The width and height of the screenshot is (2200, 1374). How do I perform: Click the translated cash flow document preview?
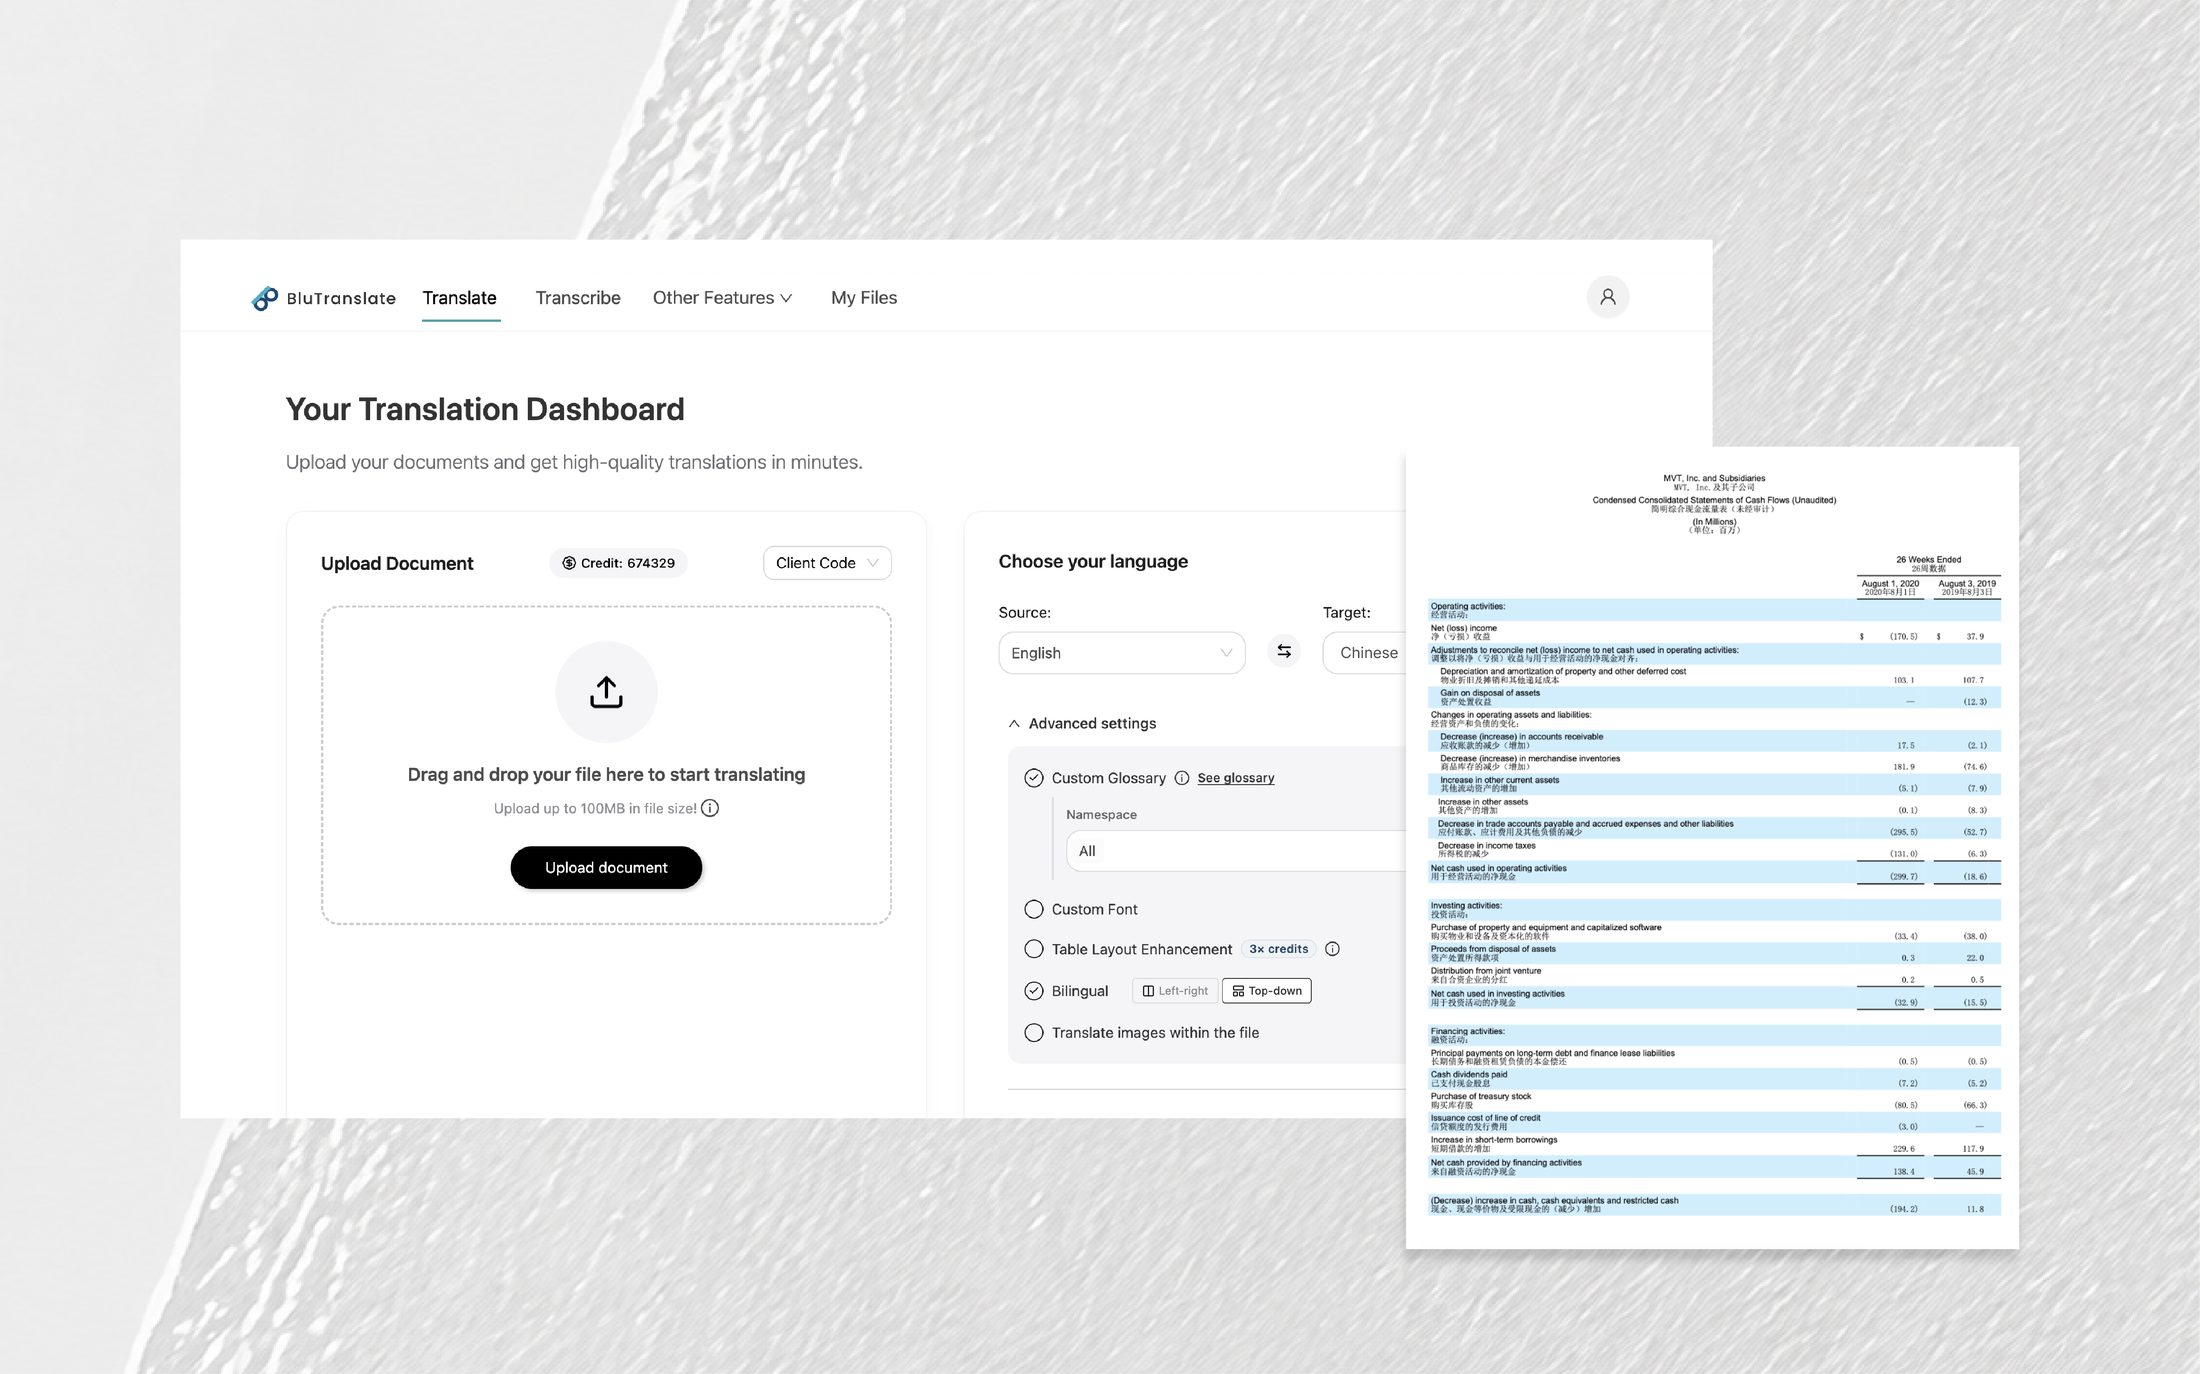(x=1712, y=848)
